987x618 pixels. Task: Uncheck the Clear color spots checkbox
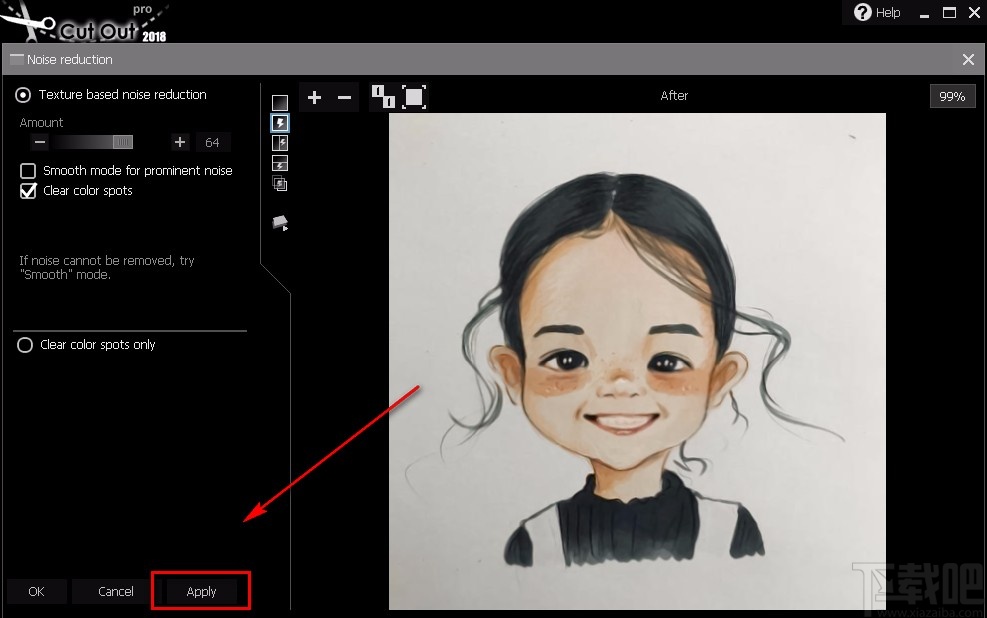coord(27,190)
